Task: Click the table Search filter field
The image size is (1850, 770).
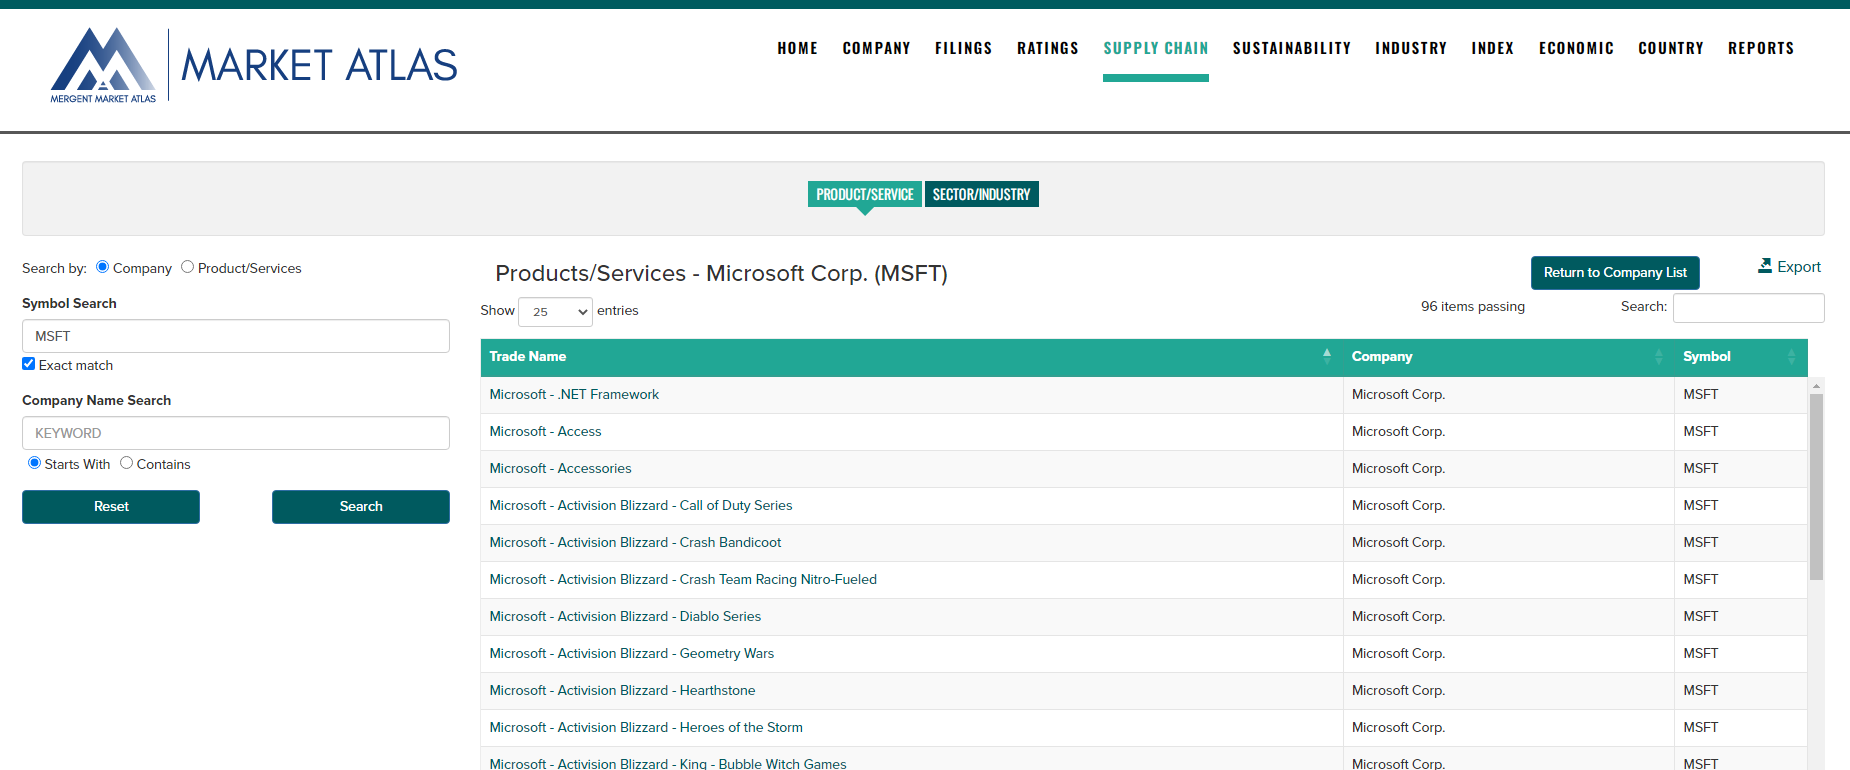Action: coord(1748,308)
